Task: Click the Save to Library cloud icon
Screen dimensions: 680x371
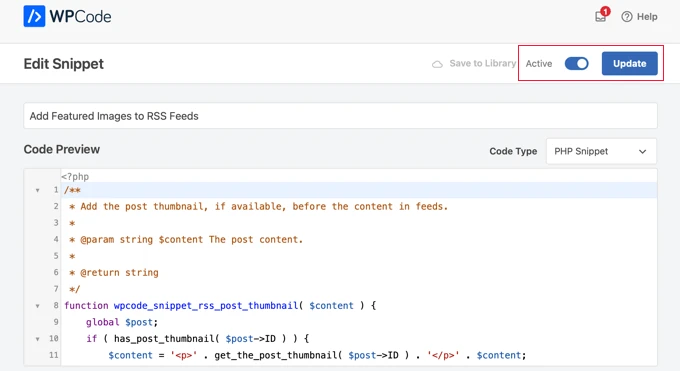Action: pyautogui.click(x=437, y=64)
